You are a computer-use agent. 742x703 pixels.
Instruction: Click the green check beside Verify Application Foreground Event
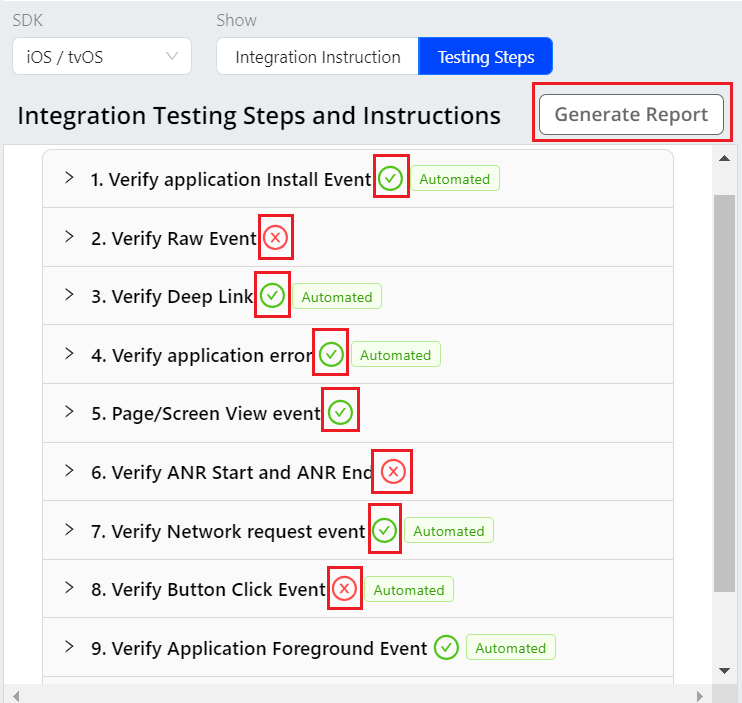pyautogui.click(x=446, y=648)
